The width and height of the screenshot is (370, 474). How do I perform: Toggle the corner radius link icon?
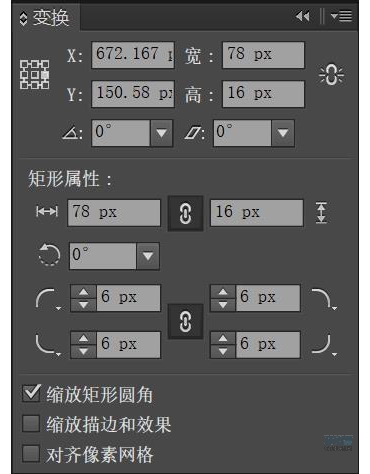coord(185,322)
